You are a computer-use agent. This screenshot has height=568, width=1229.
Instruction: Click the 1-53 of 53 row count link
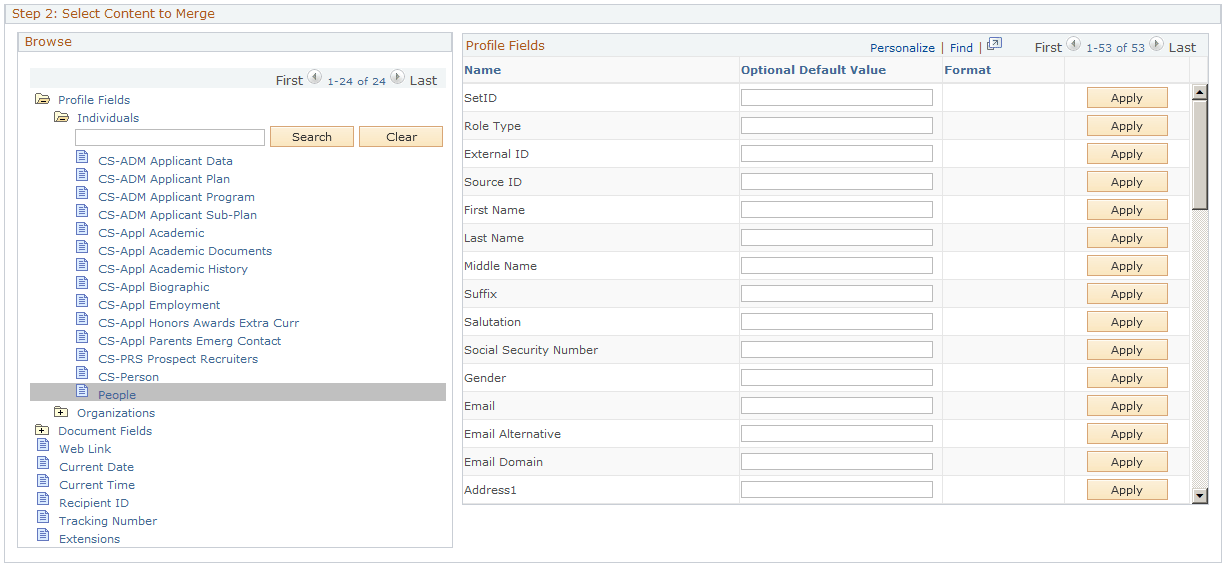[x=1115, y=48]
